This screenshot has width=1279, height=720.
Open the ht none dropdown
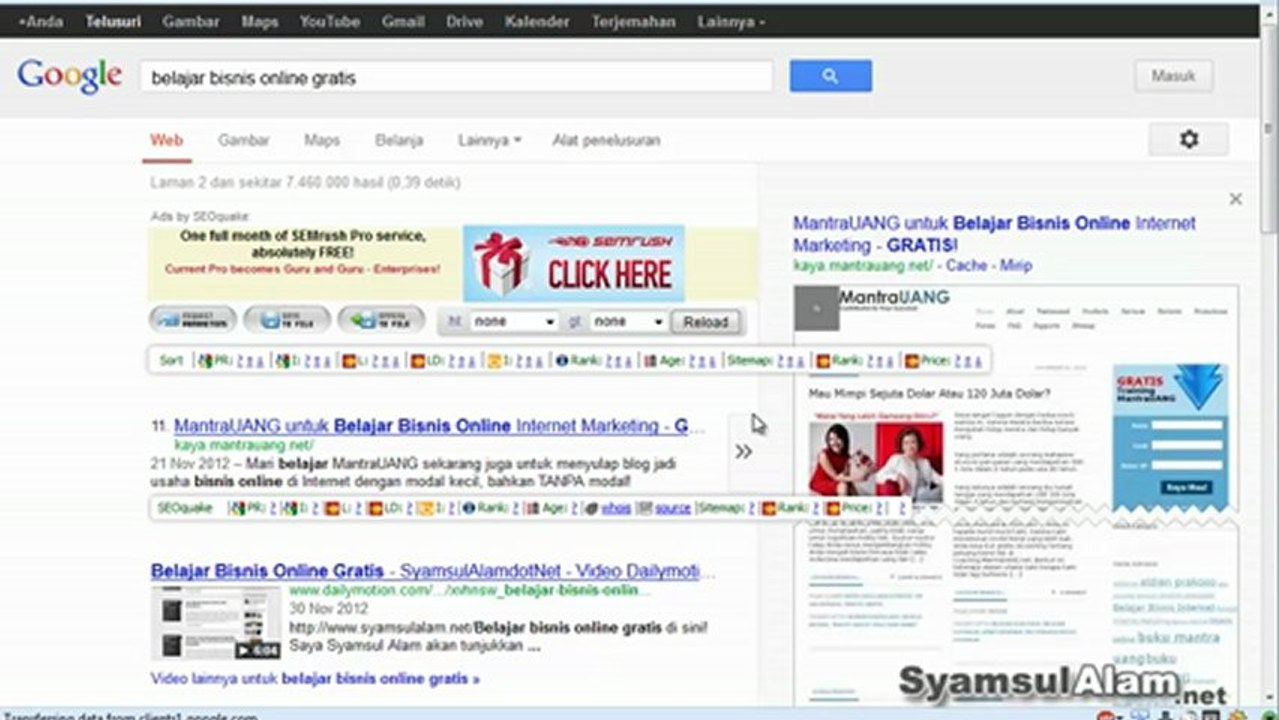(x=513, y=322)
